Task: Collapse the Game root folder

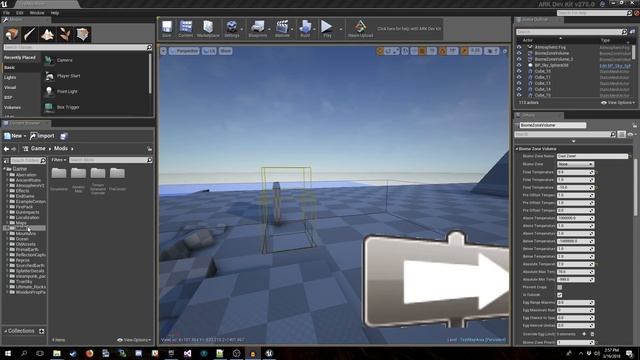Action: pos(5,169)
